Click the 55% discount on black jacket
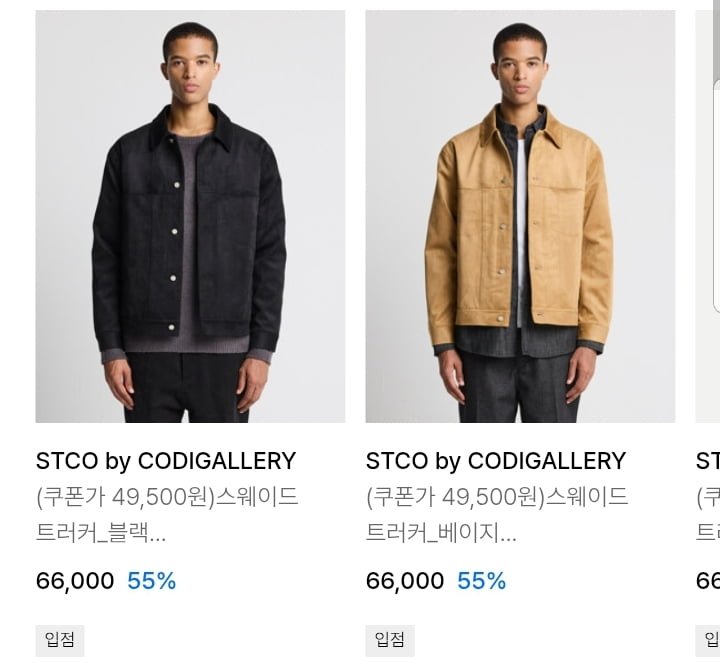 point(152,581)
